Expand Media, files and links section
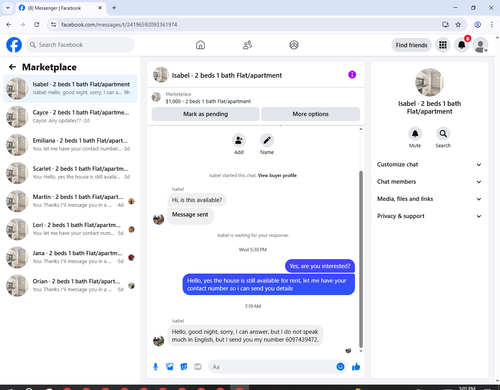This screenshot has width=500, height=390. pyautogui.click(x=429, y=199)
